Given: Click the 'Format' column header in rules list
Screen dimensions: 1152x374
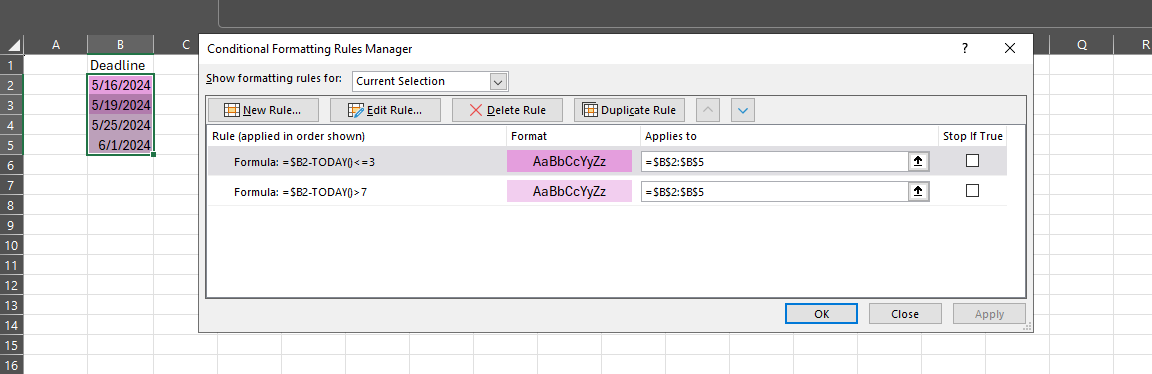Looking at the screenshot, I should pyautogui.click(x=573, y=136).
